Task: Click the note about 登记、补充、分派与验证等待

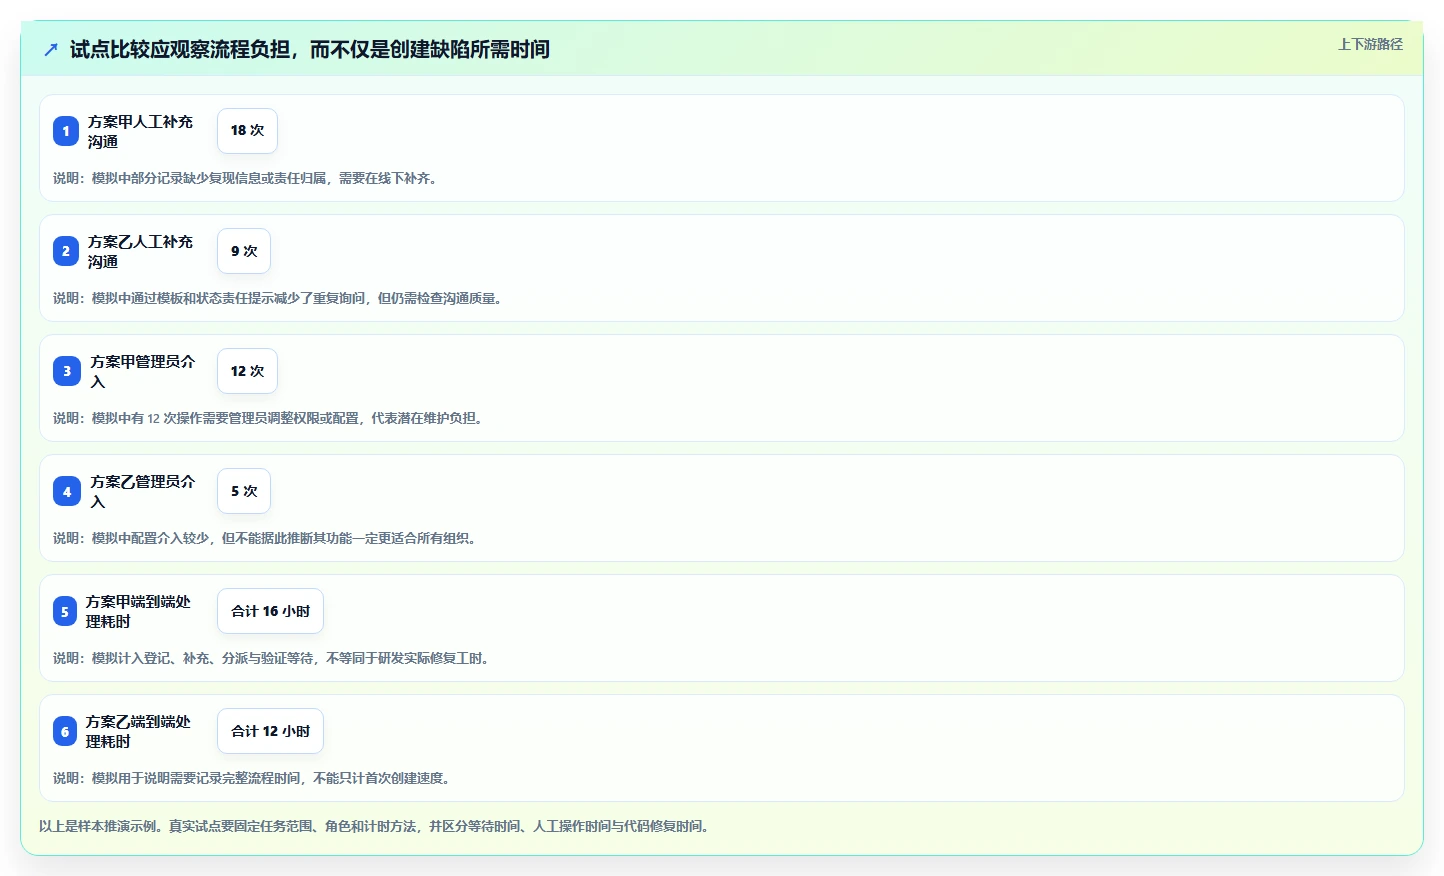Action: (x=272, y=658)
